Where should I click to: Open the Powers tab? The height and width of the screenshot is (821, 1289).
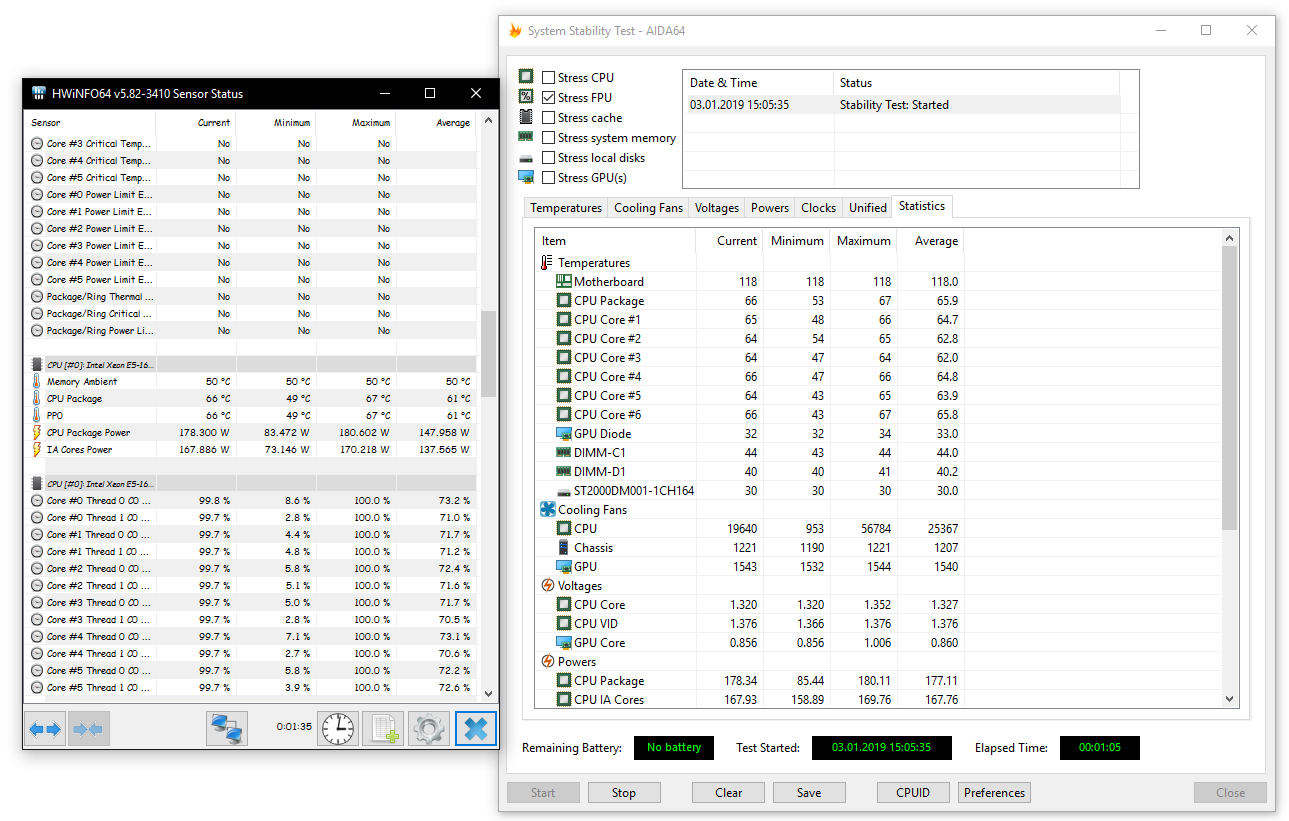[x=770, y=208]
